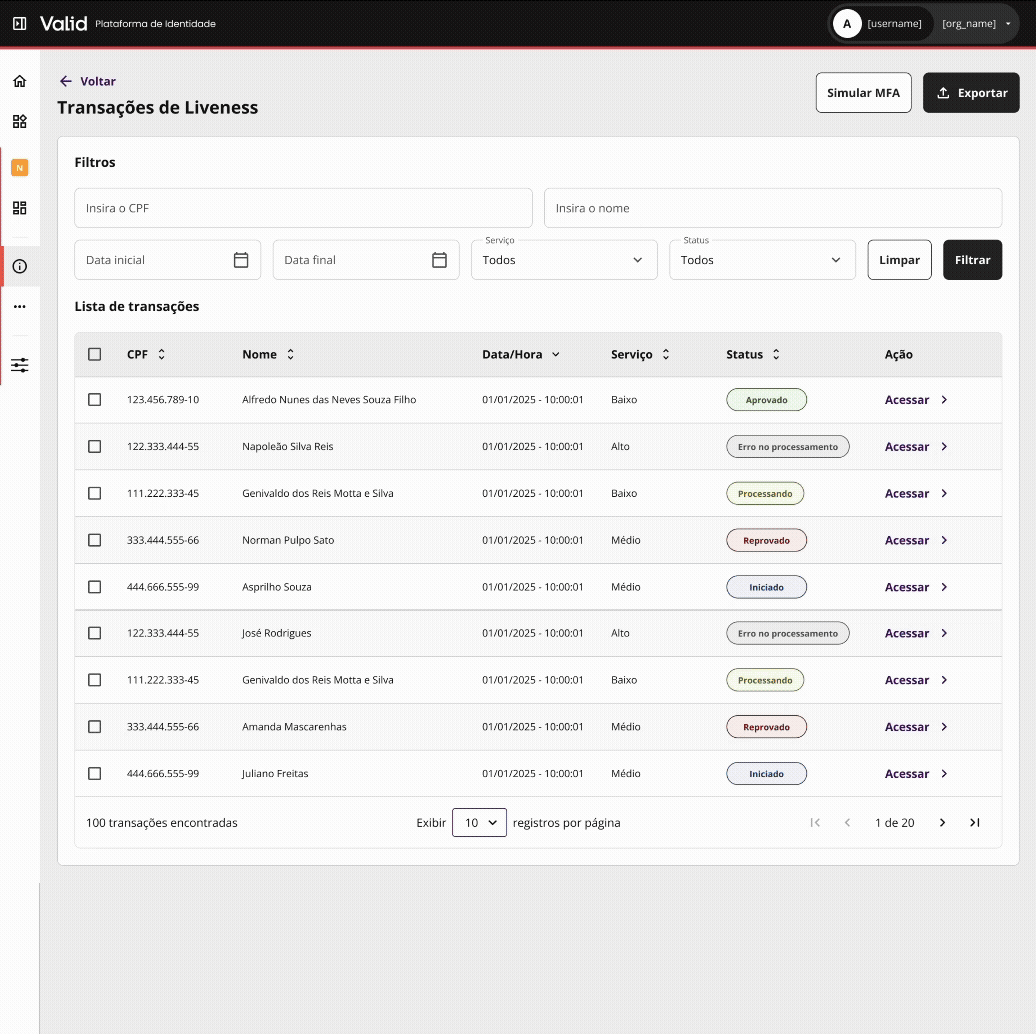
Task: Click the orange N badge in the sidebar
Action: coord(19,168)
